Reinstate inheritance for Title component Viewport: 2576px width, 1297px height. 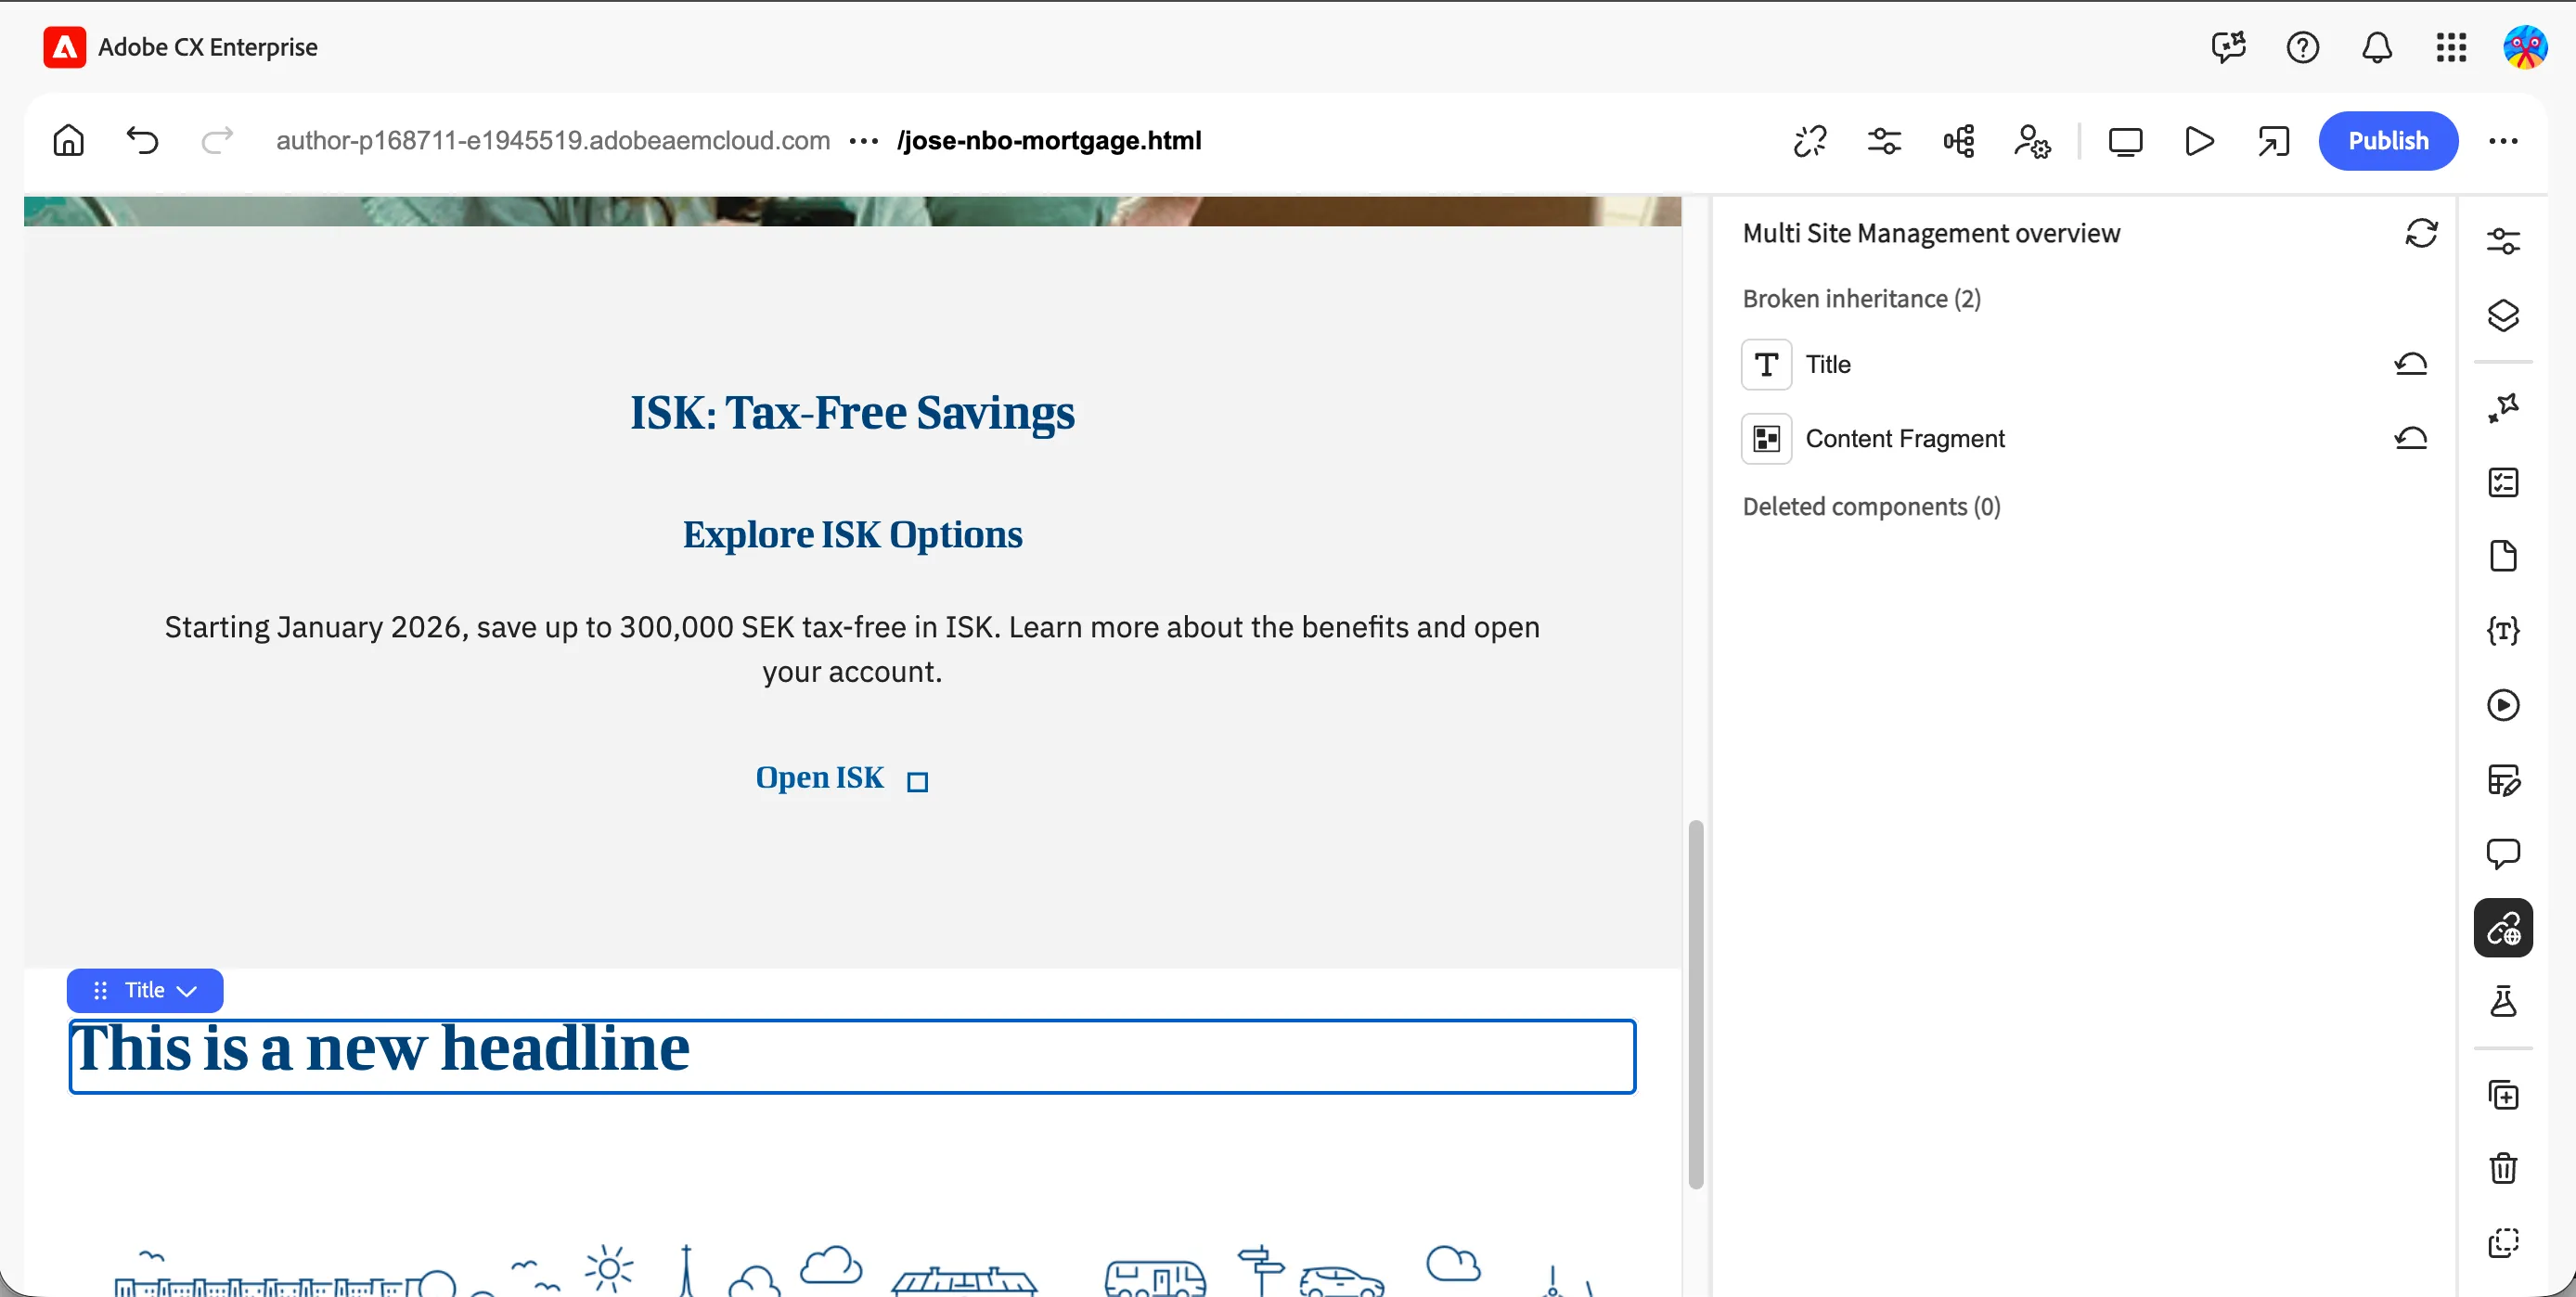point(2411,364)
